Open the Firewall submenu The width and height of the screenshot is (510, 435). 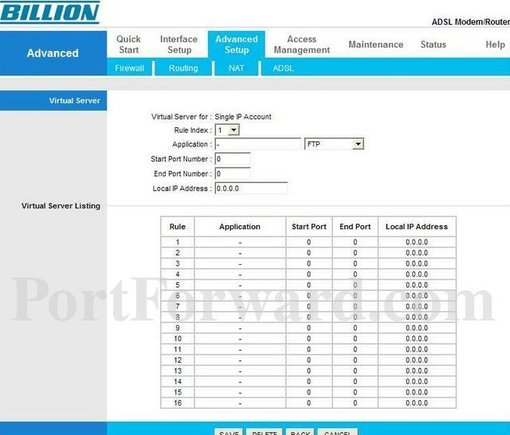pos(129,68)
